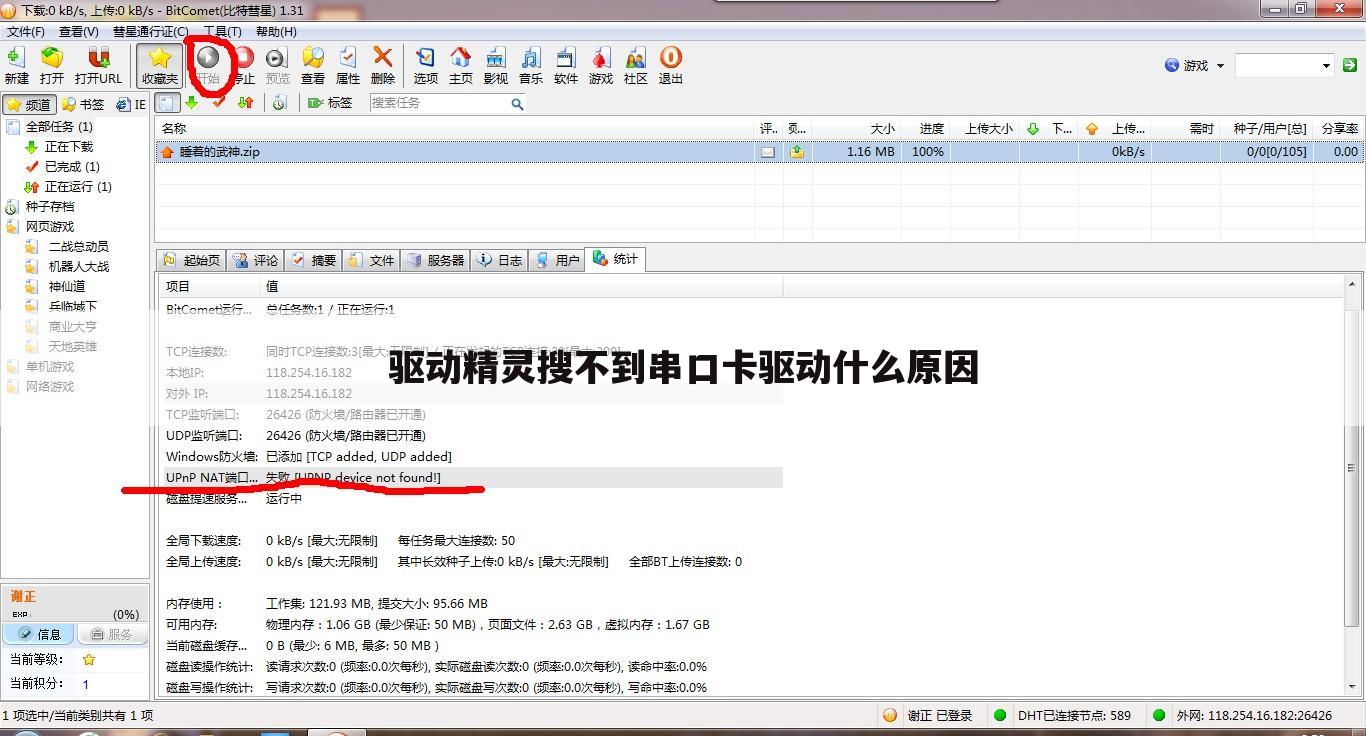The width and height of the screenshot is (1366, 736).
Task: Toggle the green downloading filter arrow
Action: click(192, 103)
